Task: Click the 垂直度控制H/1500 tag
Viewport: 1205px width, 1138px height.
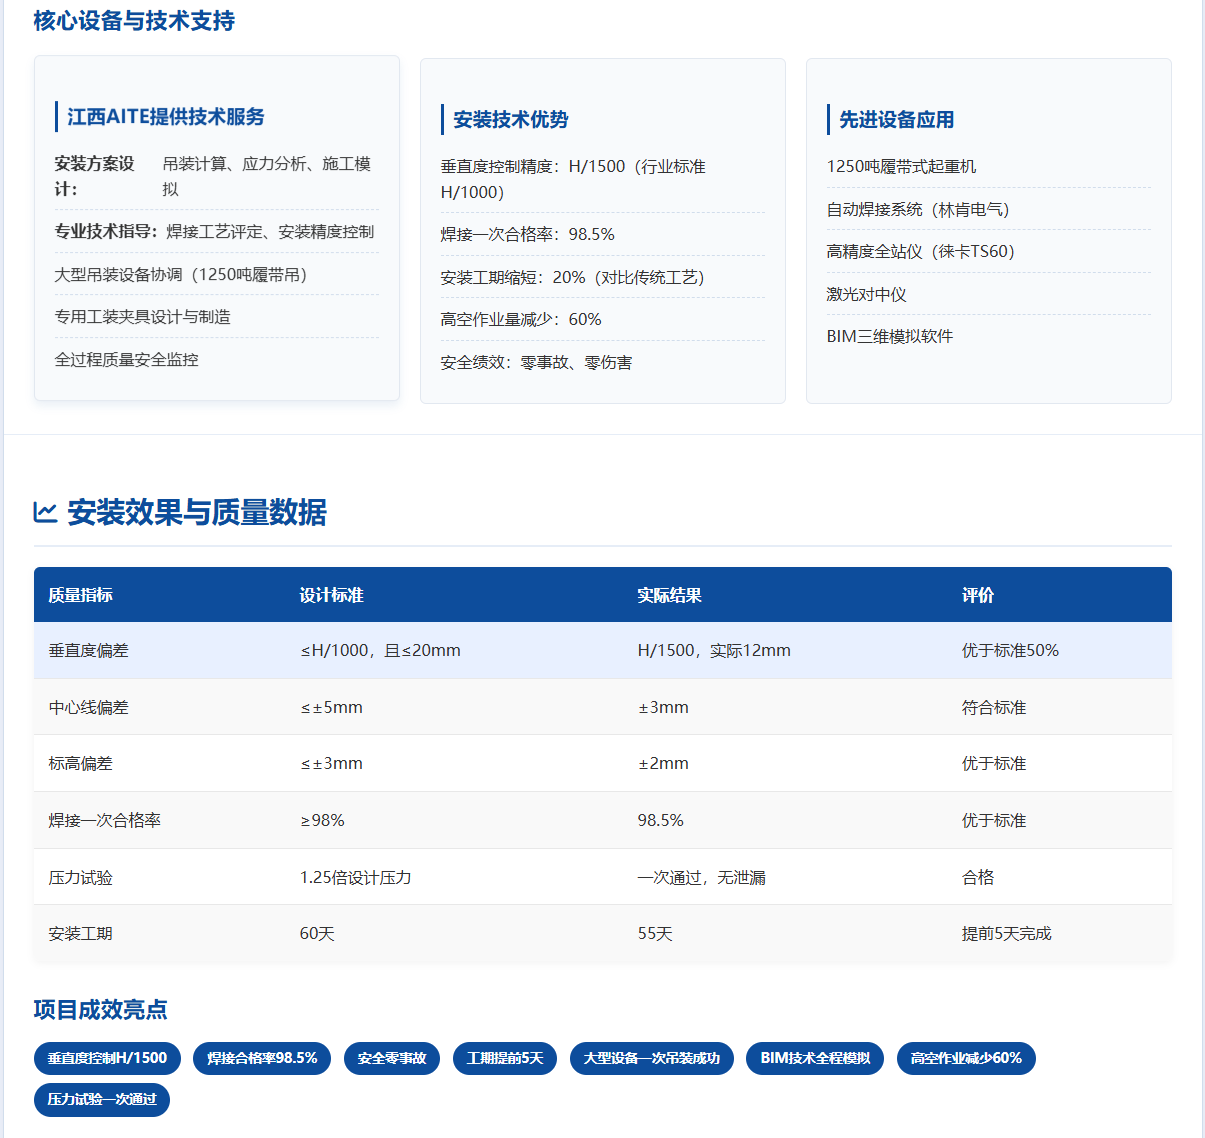Action: coord(107,1058)
